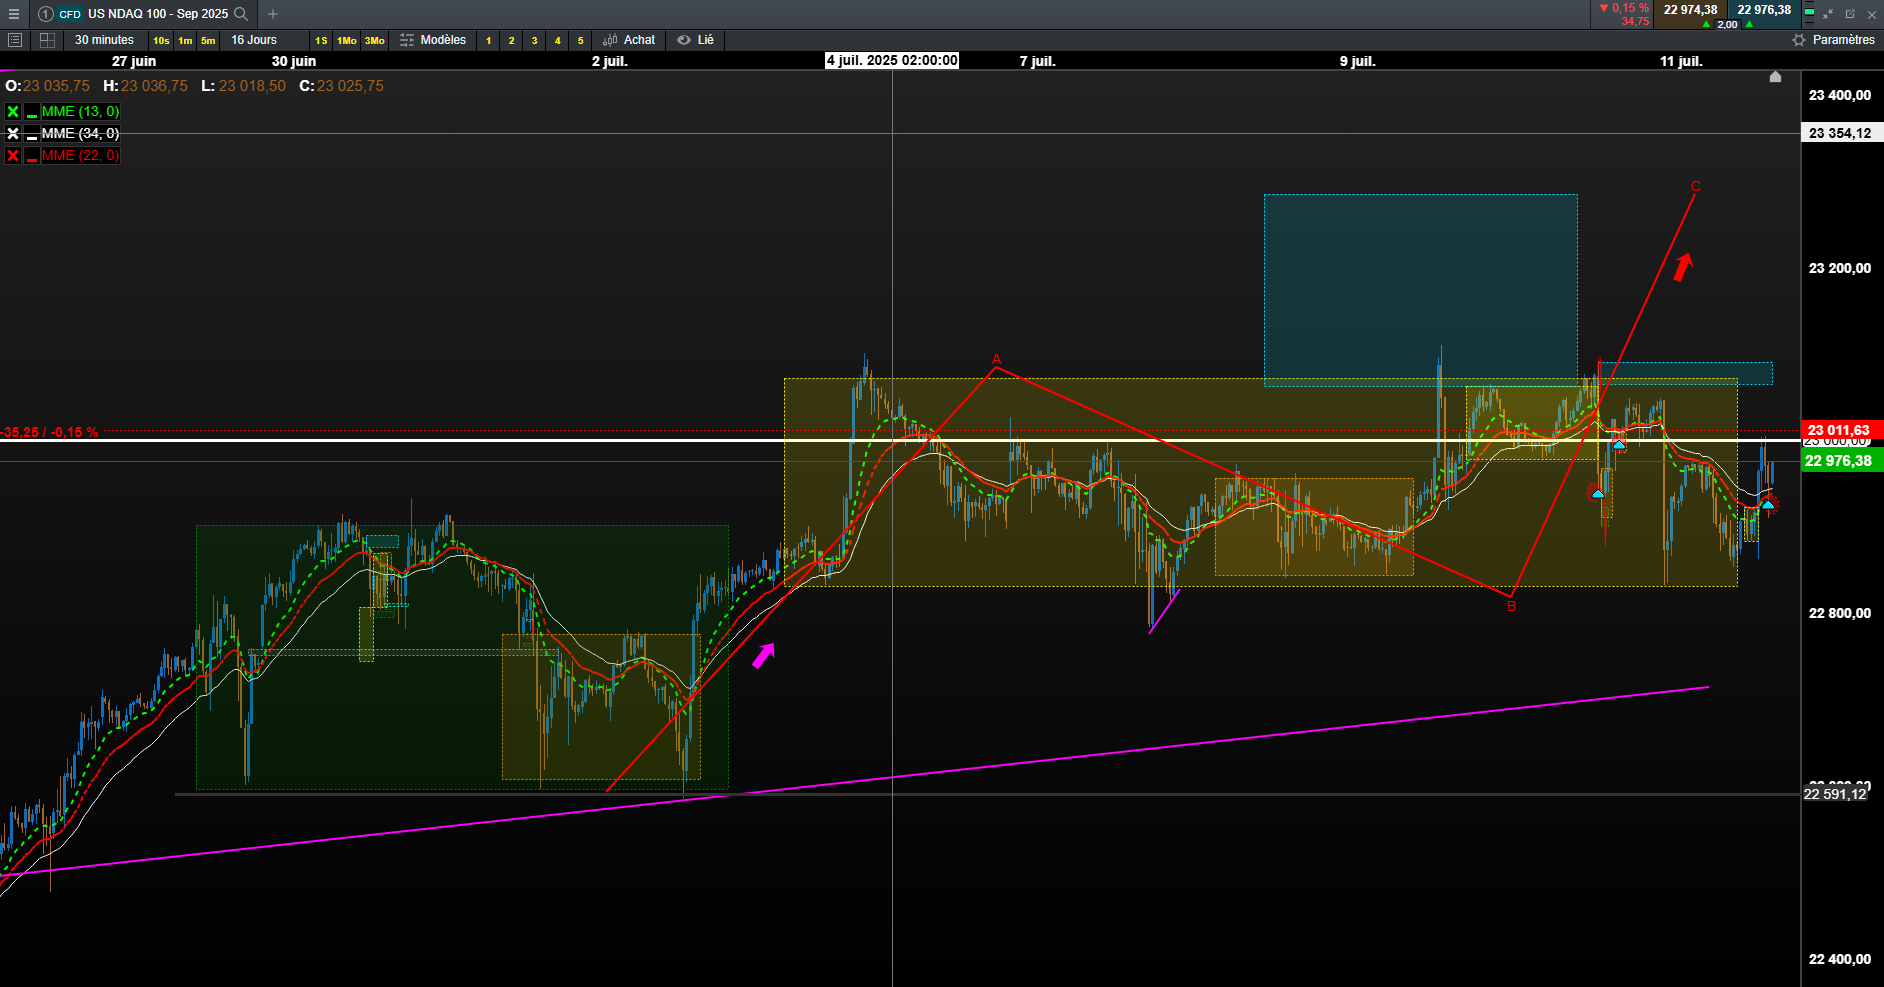1884x987 pixels.
Task: Click the red wave label C
Action: pyautogui.click(x=1695, y=186)
